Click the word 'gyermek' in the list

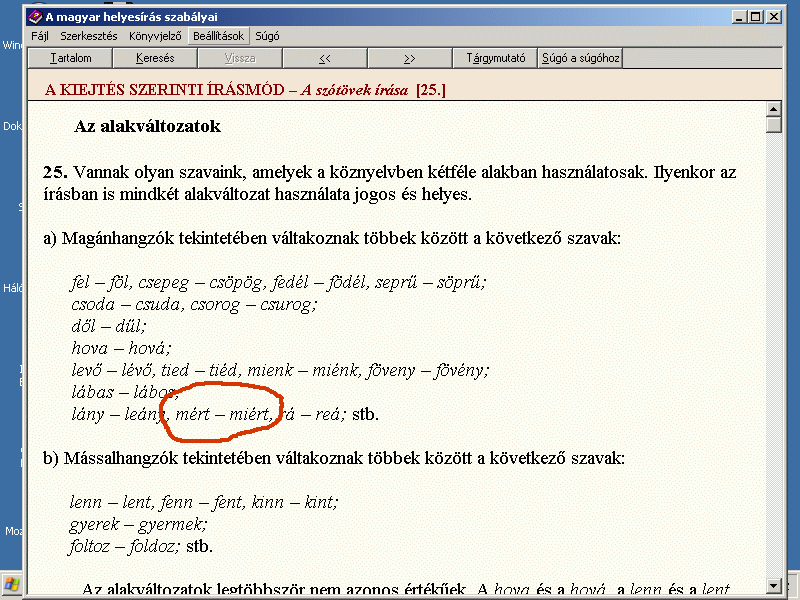(x=172, y=525)
